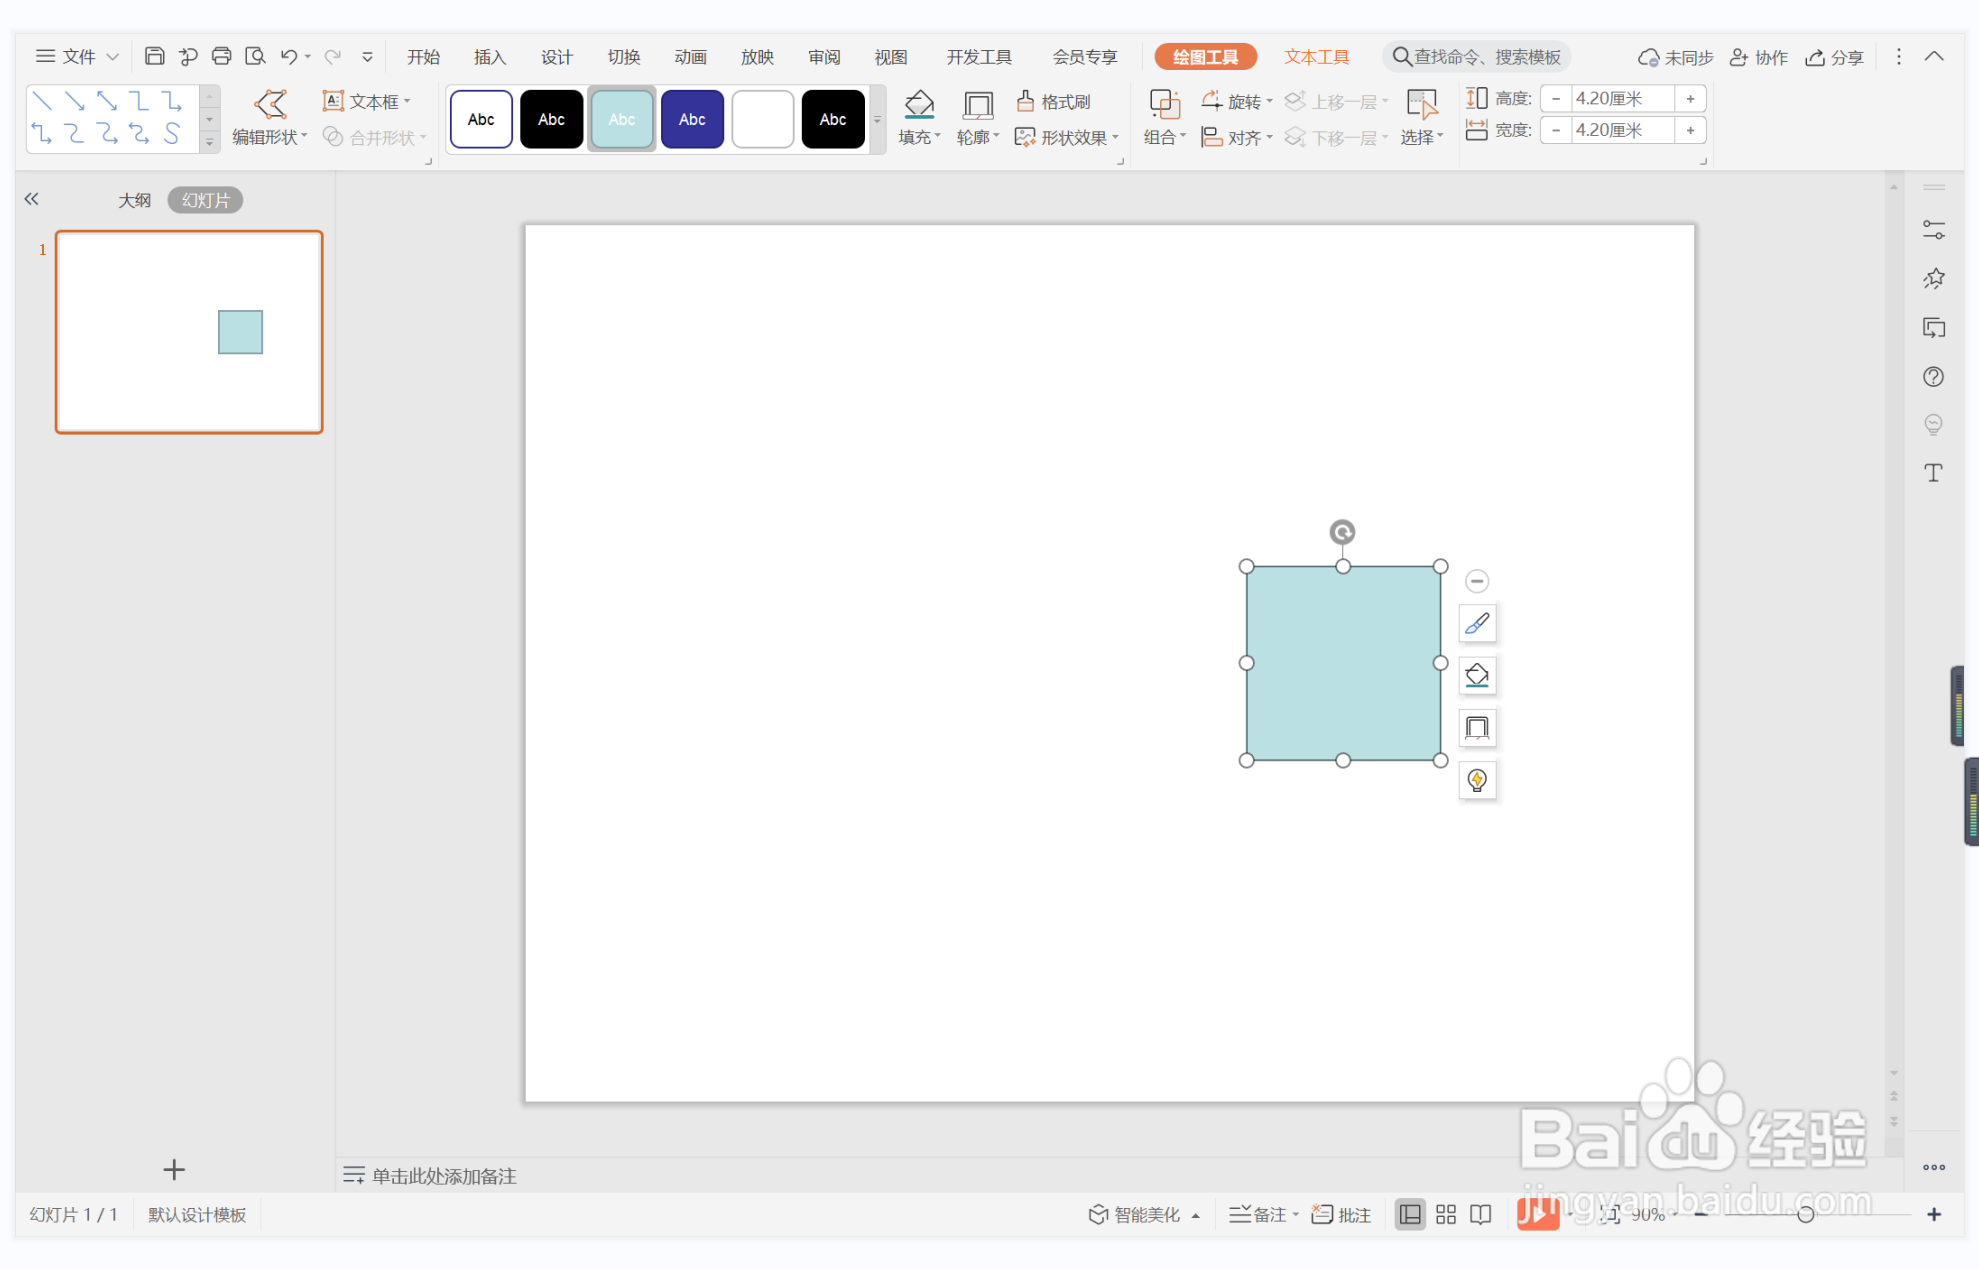1979x1269 pixels.
Task: Switch to the Outline (大纲) pane tab
Action: coord(134,200)
